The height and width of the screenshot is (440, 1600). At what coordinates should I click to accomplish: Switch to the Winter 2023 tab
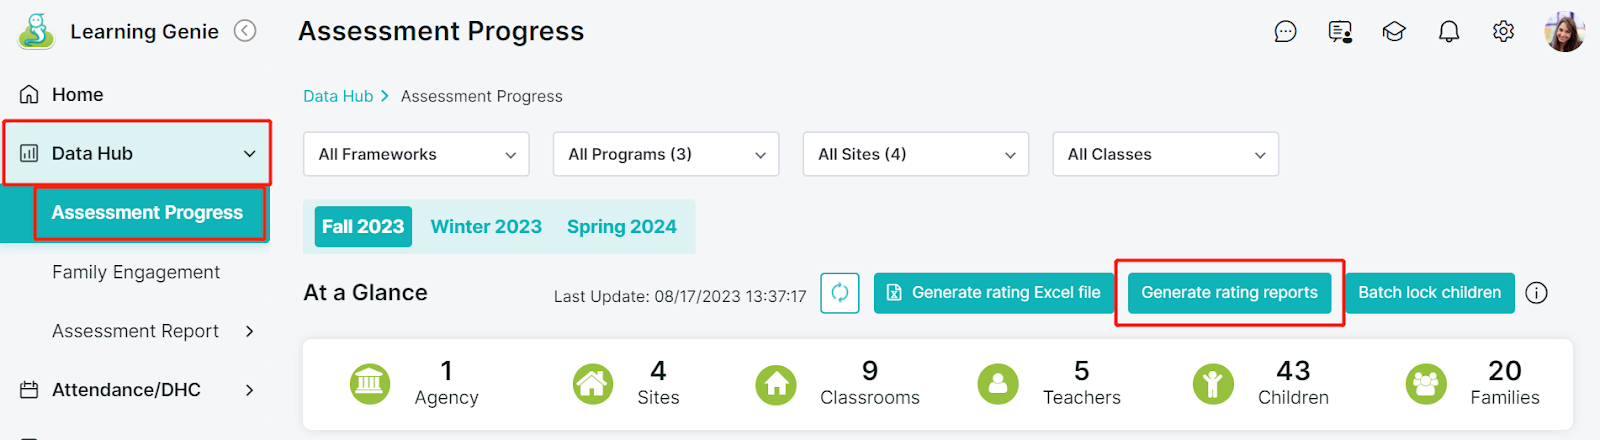(x=486, y=227)
